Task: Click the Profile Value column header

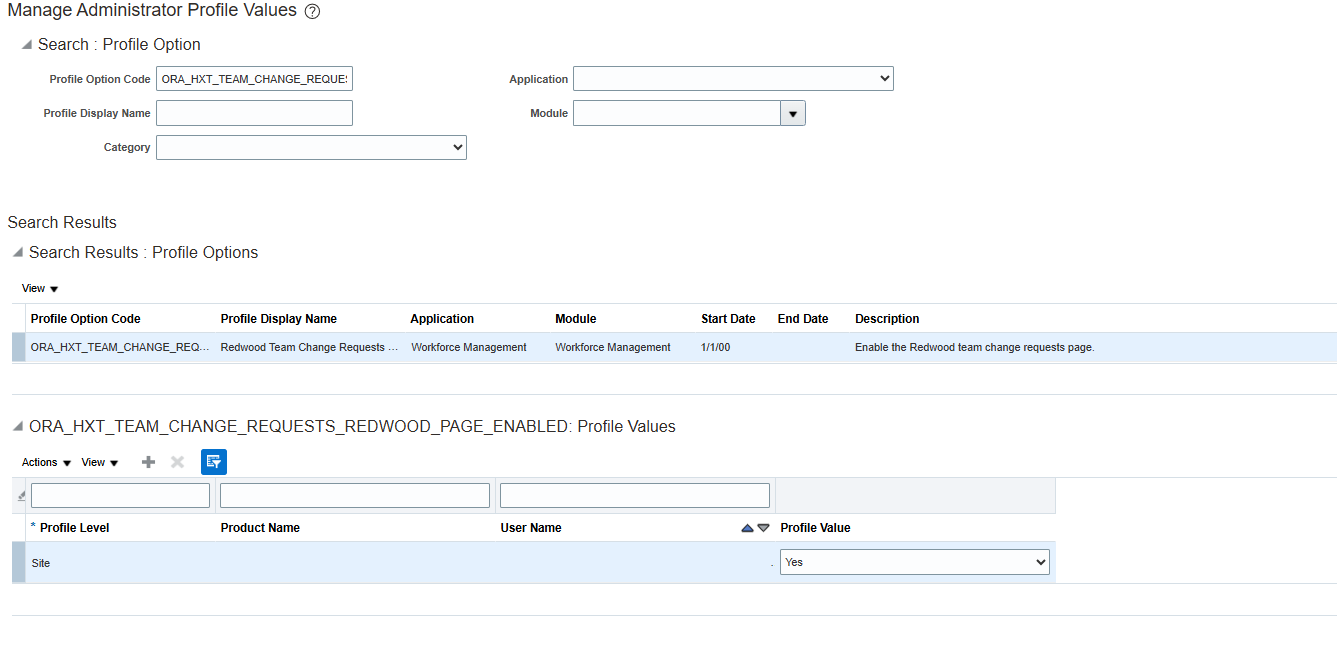Action: click(x=815, y=528)
